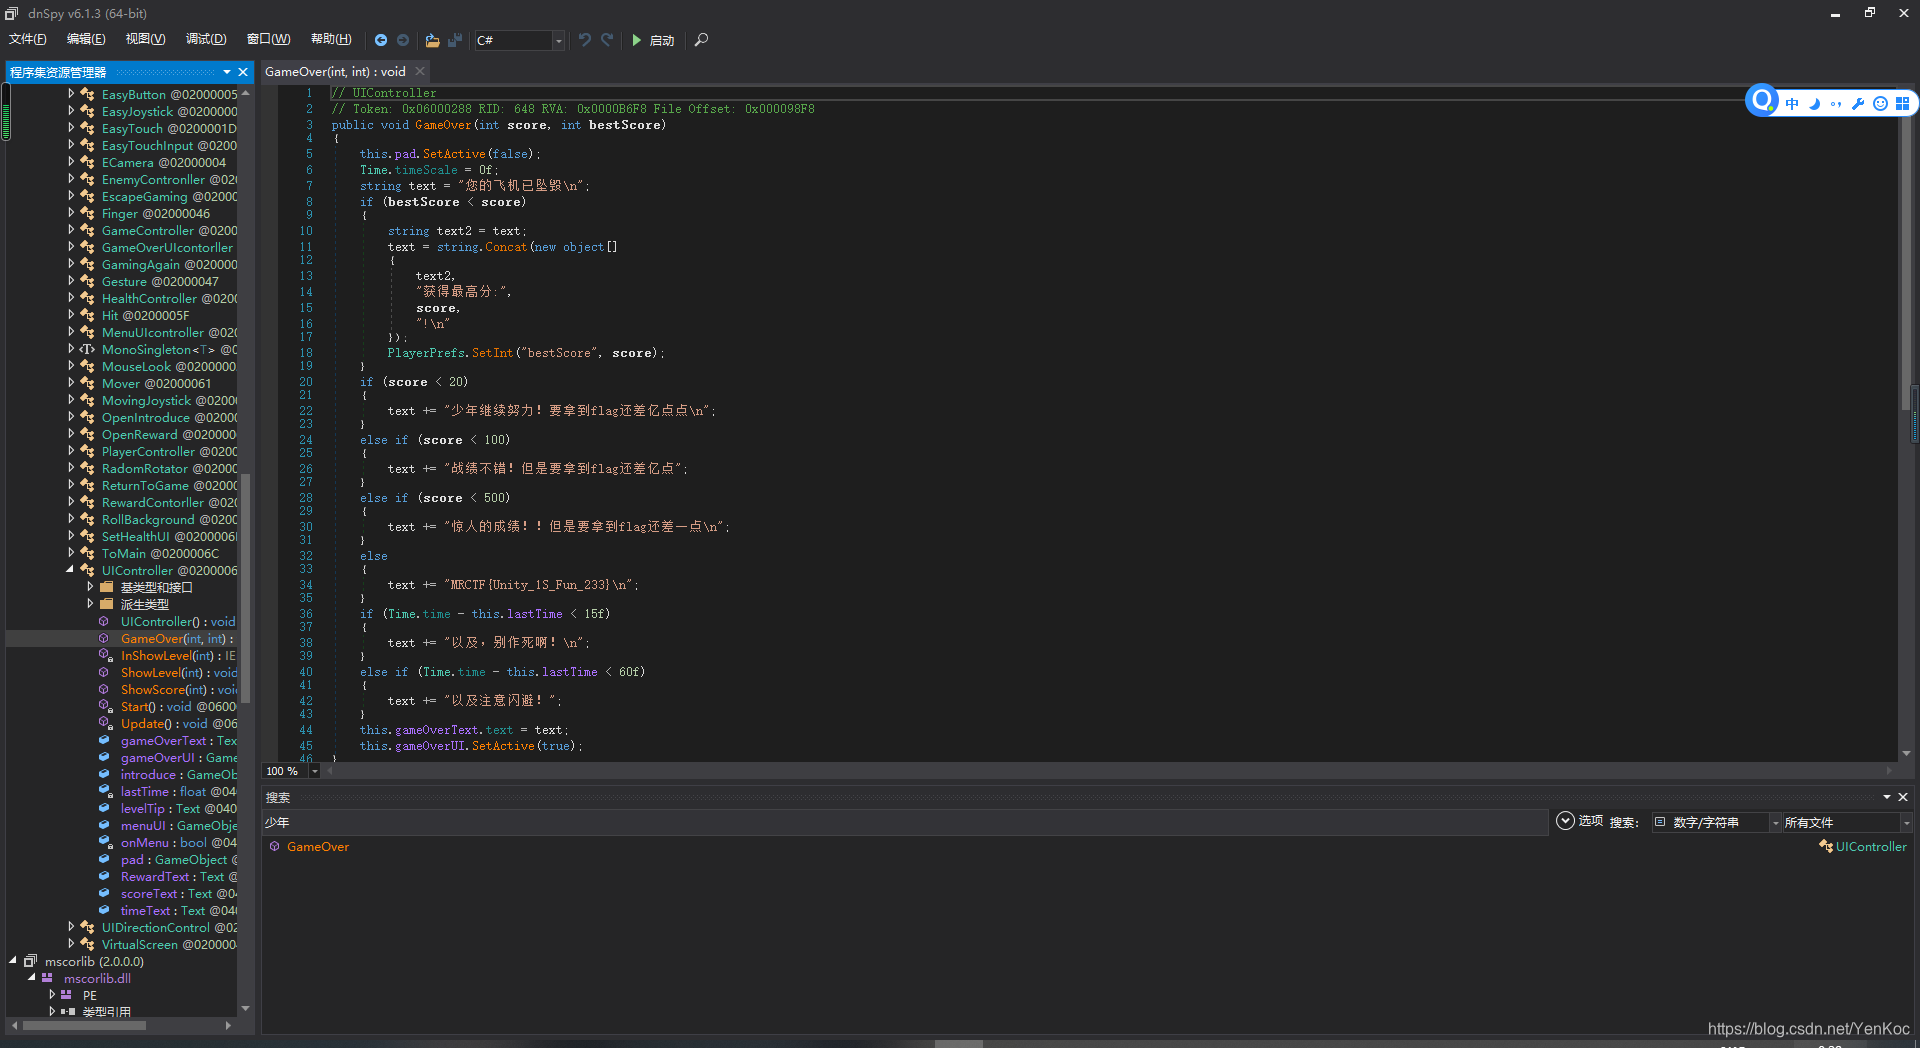This screenshot has width=1920, height=1048.
Task: Click the Start() method icon in tree
Action: [x=105, y=707]
